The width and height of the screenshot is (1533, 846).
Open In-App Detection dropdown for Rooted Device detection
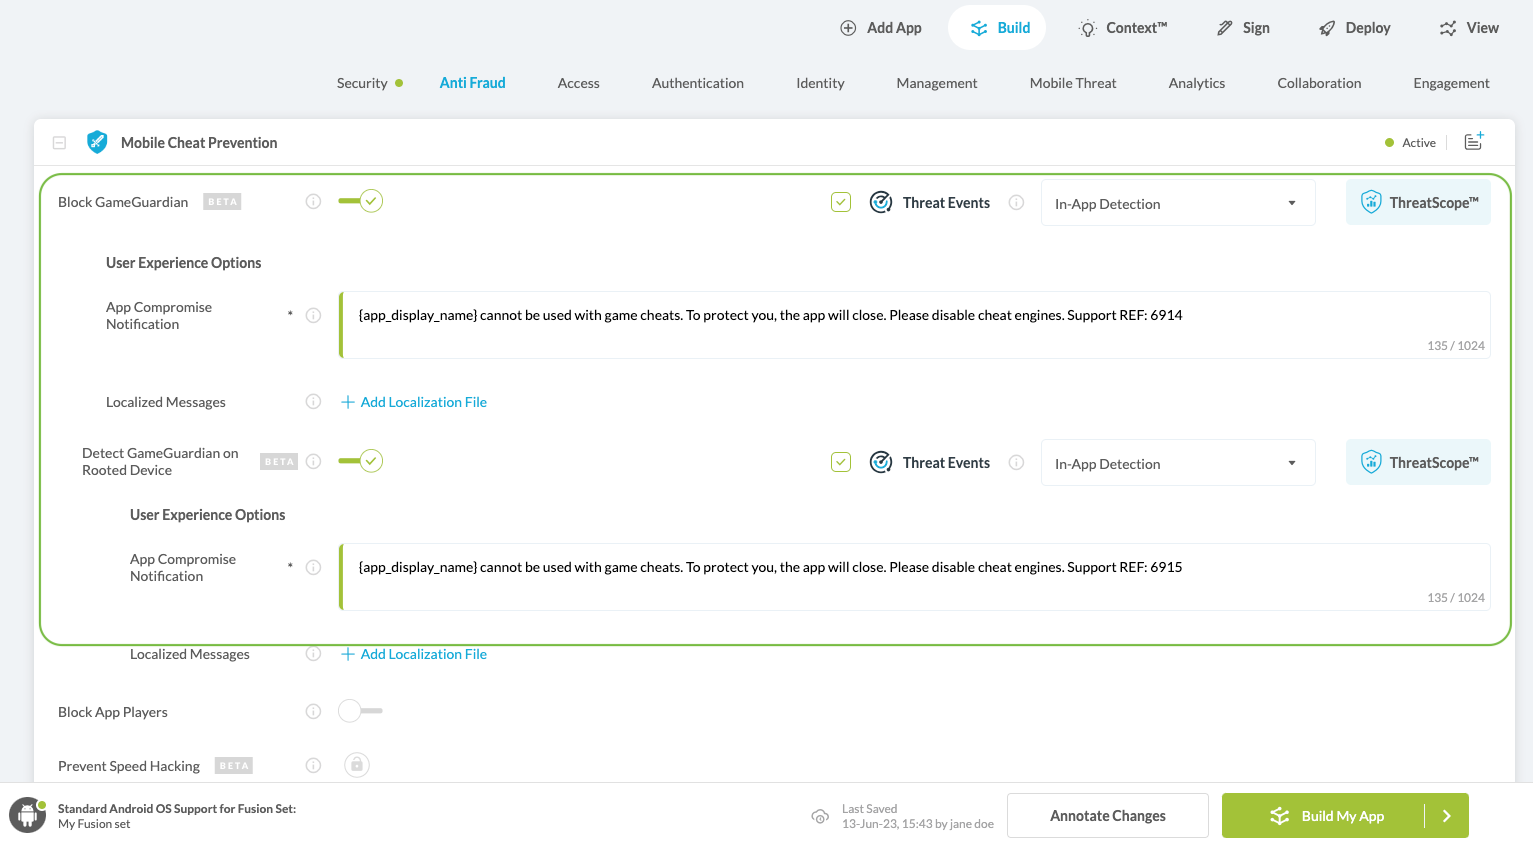click(x=1177, y=464)
